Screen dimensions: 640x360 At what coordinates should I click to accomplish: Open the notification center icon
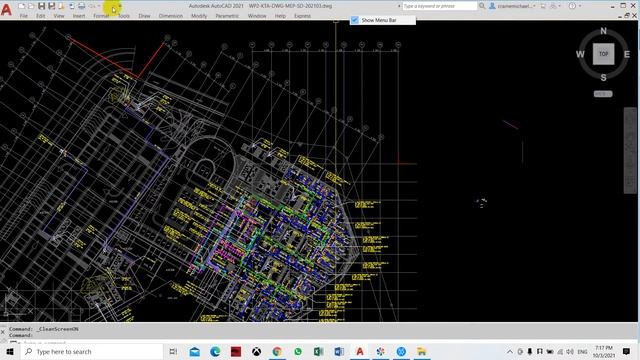626,351
